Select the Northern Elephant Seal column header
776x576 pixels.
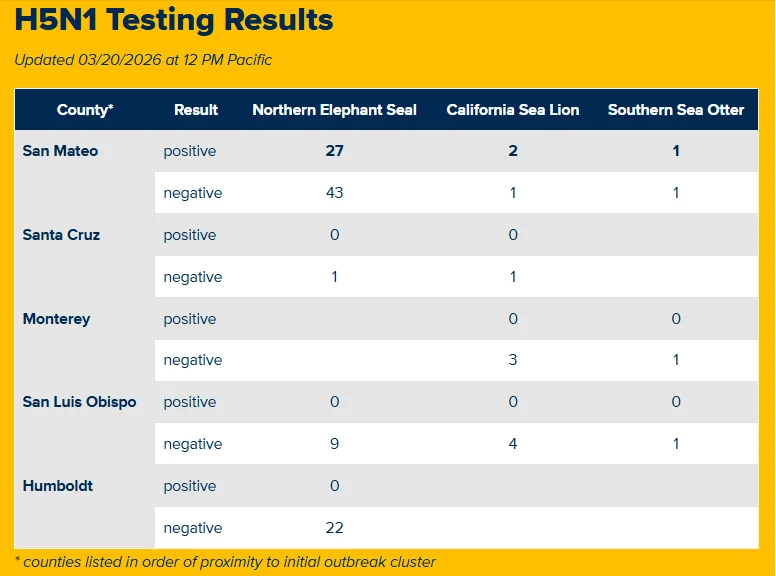click(x=335, y=110)
